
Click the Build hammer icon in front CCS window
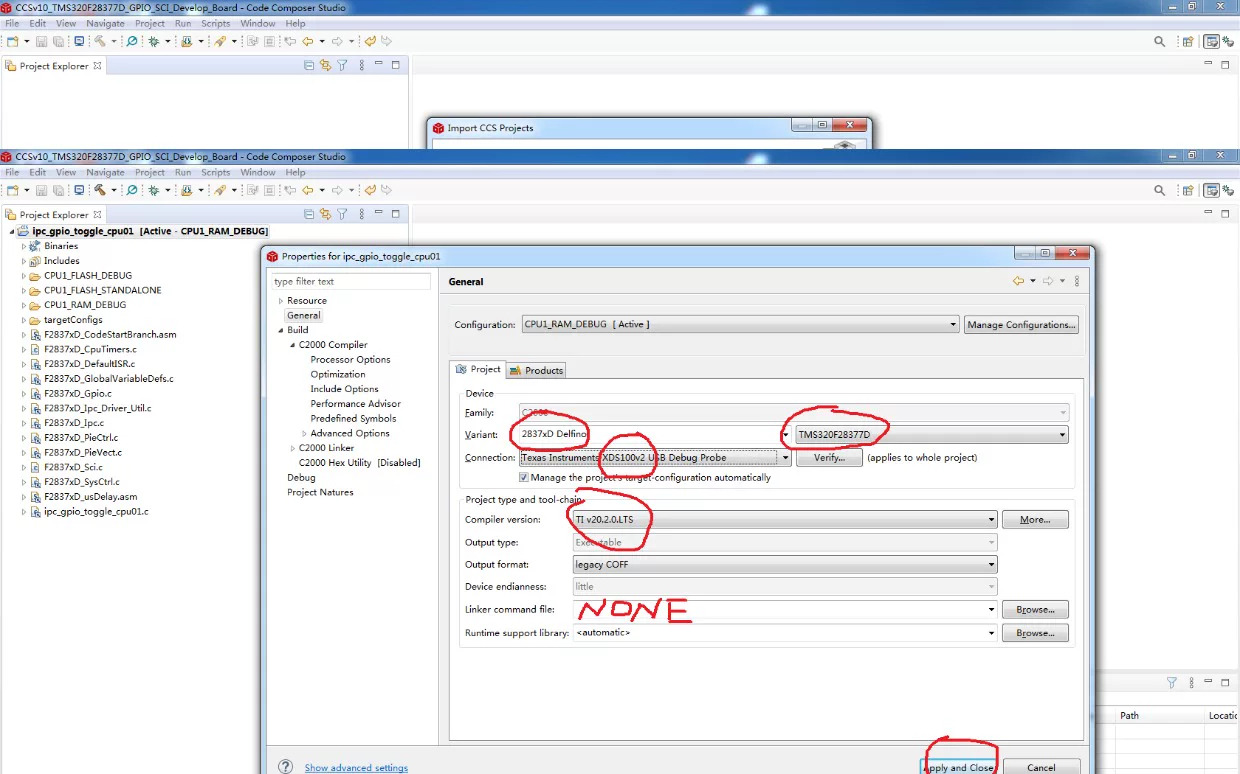click(100, 190)
